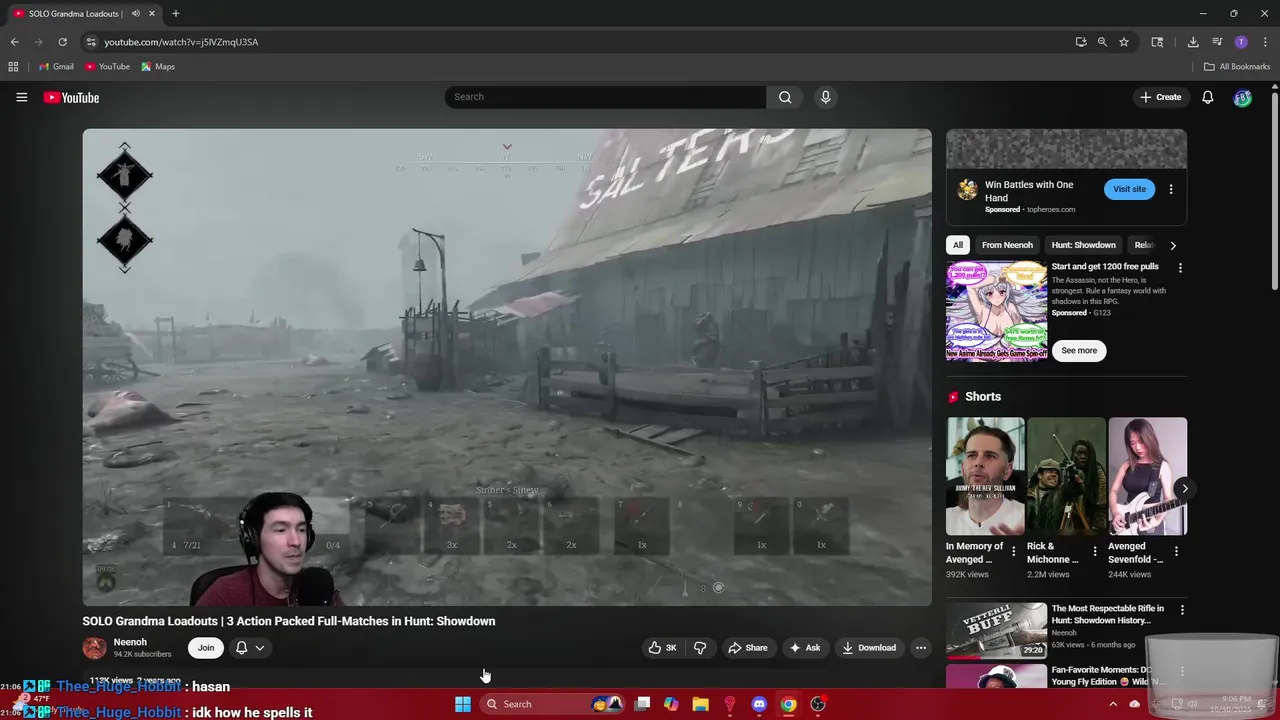Image resolution: width=1280 pixels, height=720 pixels.
Task: Open Neenoh channel avatar
Action: tap(94, 647)
